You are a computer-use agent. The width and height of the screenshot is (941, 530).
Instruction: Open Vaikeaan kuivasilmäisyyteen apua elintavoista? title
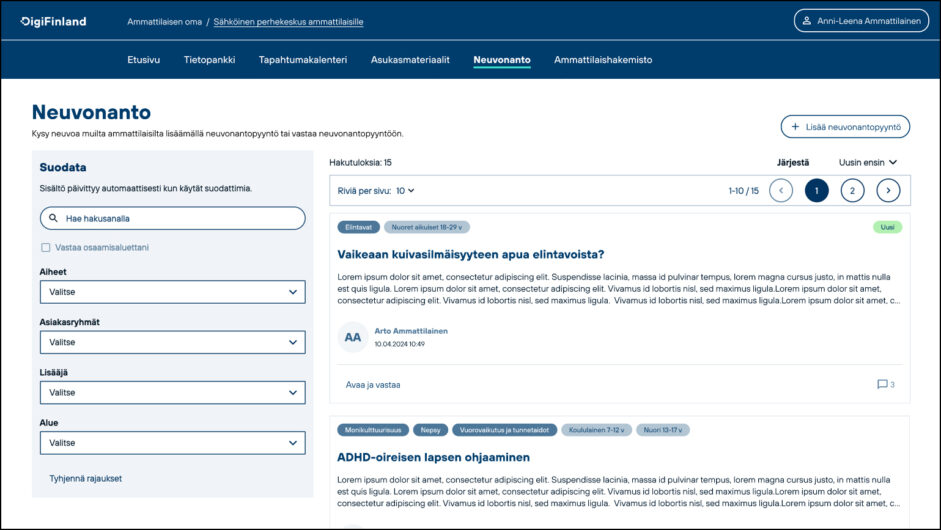pos(470,254)
